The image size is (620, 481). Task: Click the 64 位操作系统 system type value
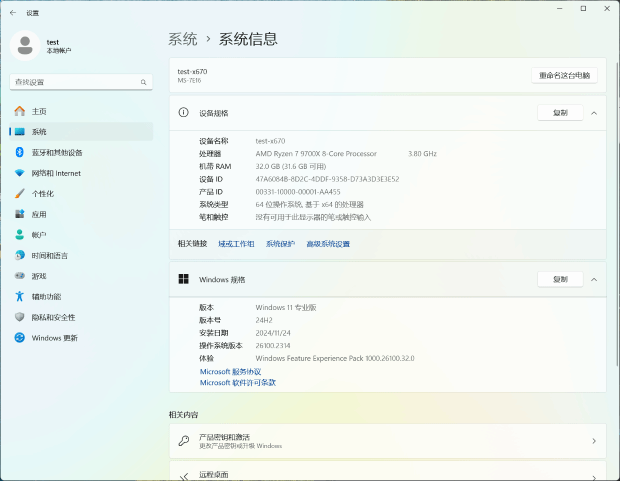tap(309, 204)
